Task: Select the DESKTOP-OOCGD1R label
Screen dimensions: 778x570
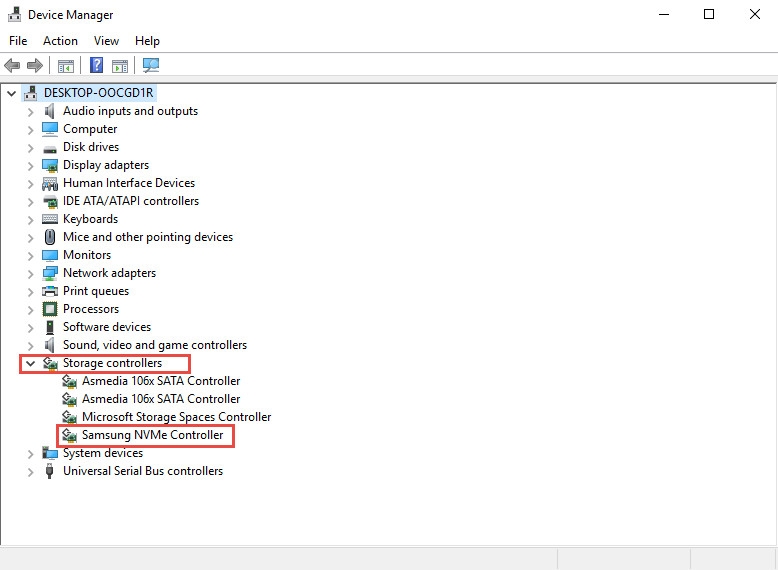Action: 98,93
